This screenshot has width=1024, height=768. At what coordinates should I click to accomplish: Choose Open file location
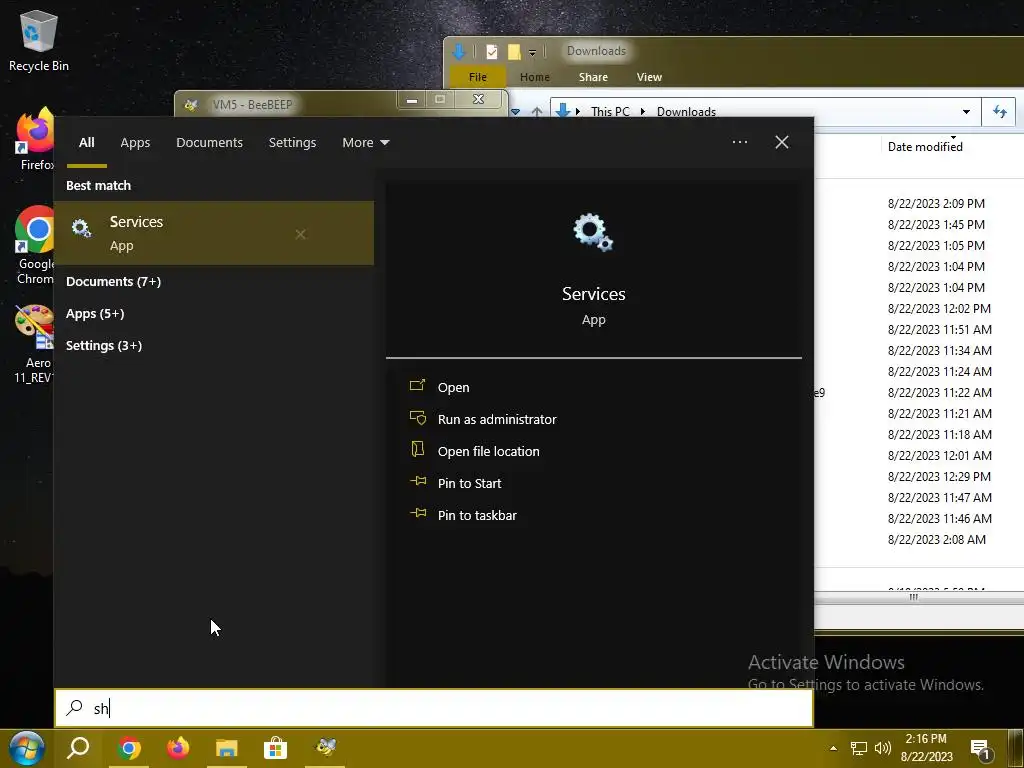point(475,451)
